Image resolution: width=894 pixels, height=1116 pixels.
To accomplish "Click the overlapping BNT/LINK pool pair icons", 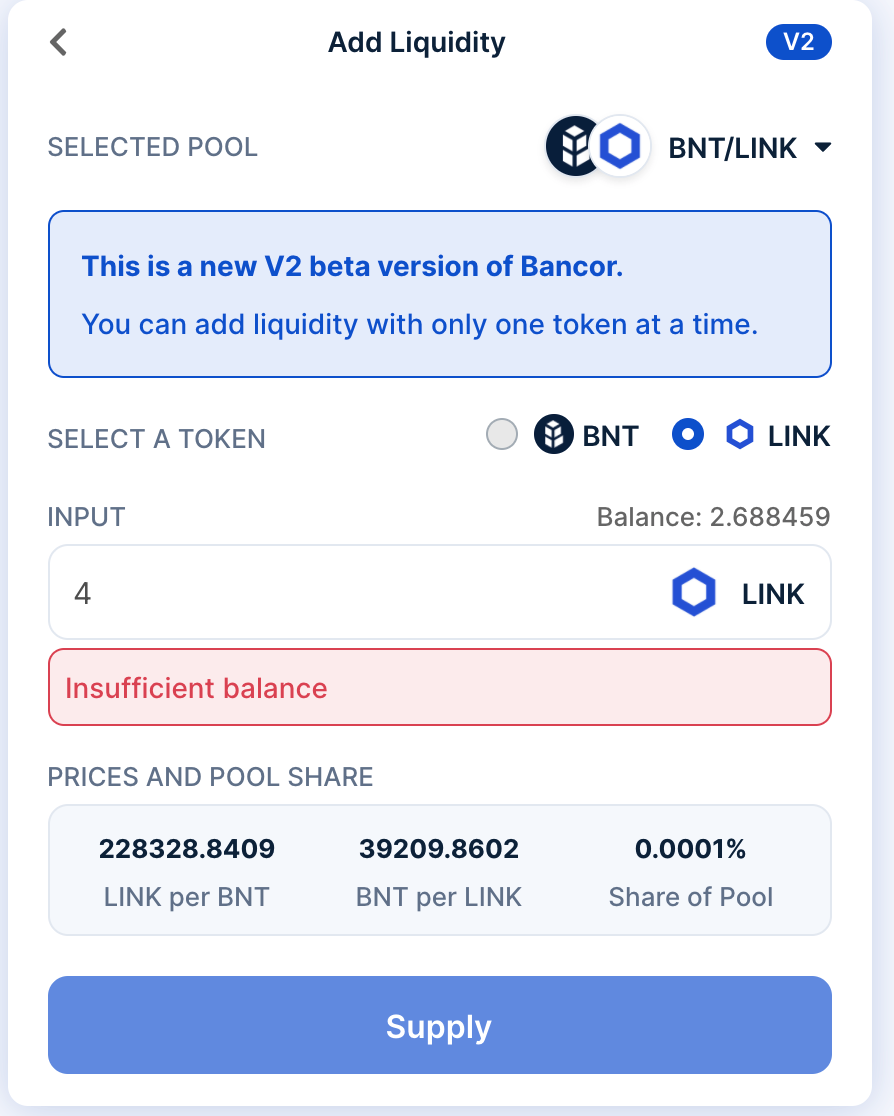I will [597, 146].
